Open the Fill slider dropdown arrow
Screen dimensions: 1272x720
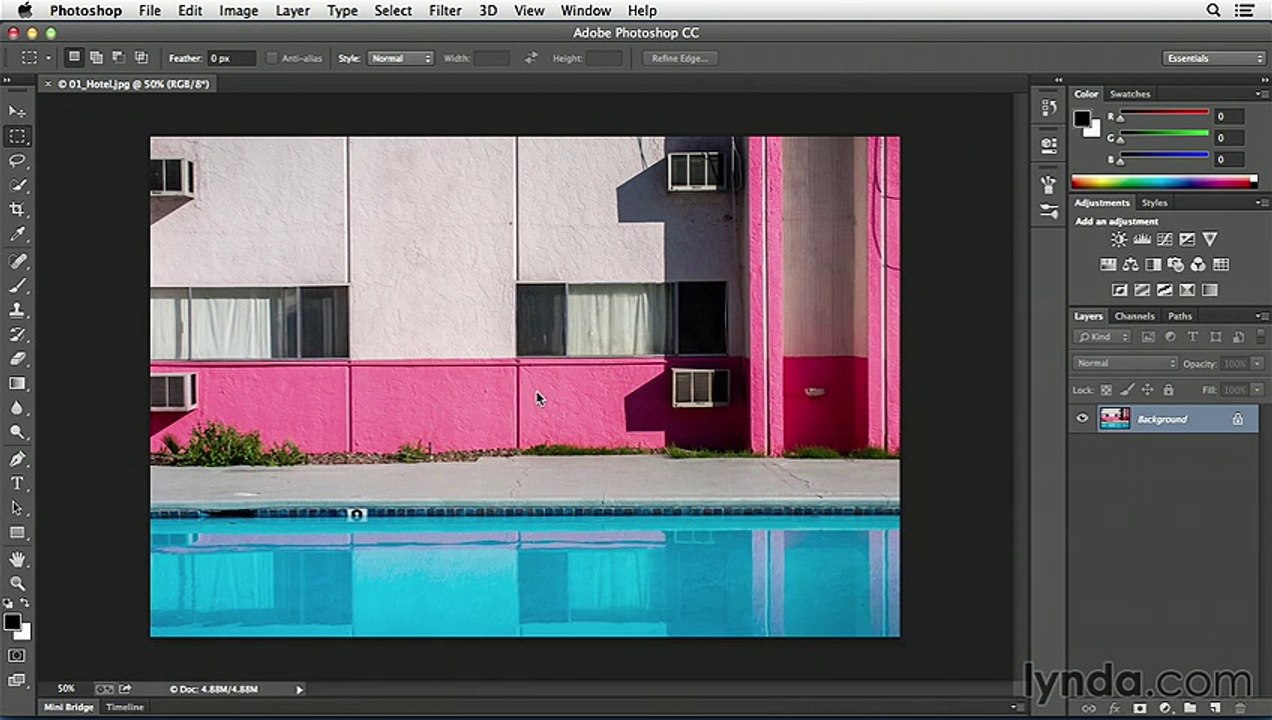(x=1257, y=390)
